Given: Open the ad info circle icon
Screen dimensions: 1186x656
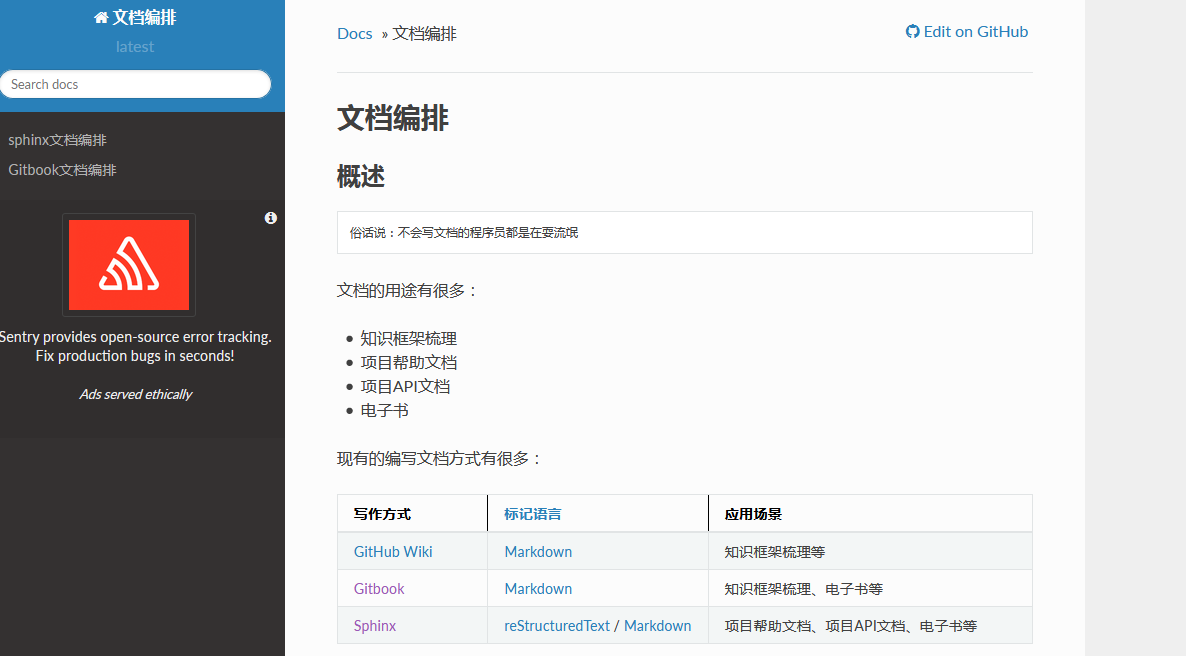Looking at the screenshot, I should (x=271, y=218).
